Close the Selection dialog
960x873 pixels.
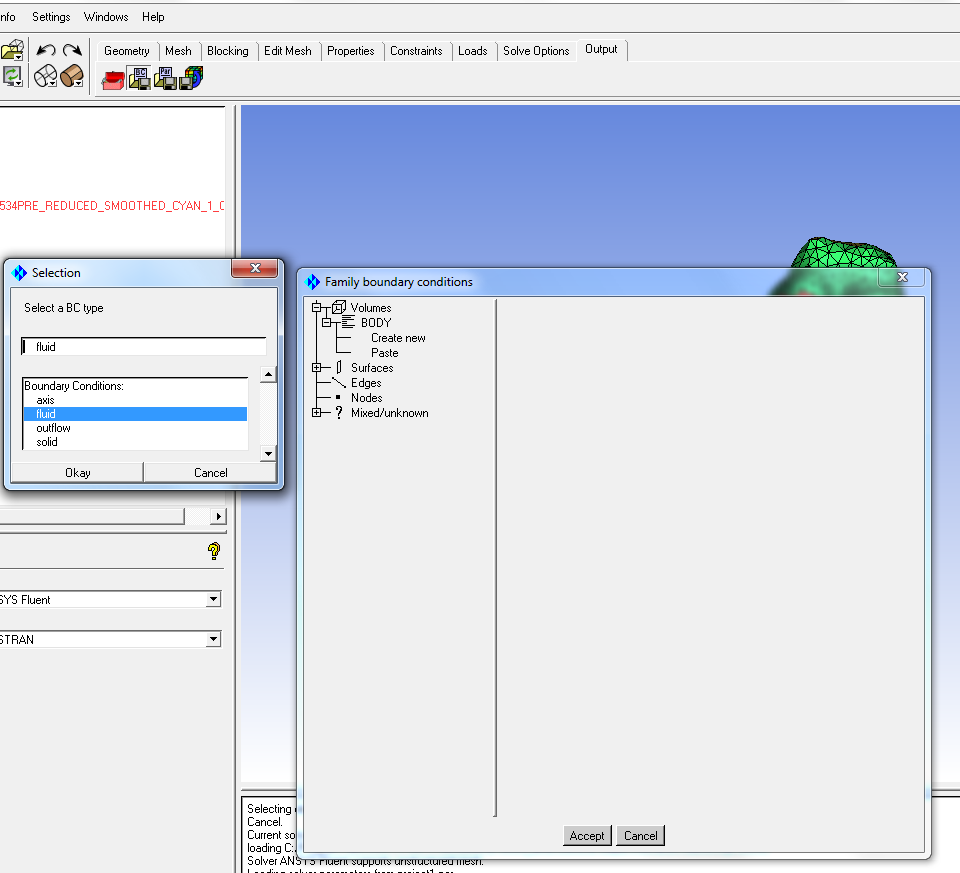(x=255, y=268)
